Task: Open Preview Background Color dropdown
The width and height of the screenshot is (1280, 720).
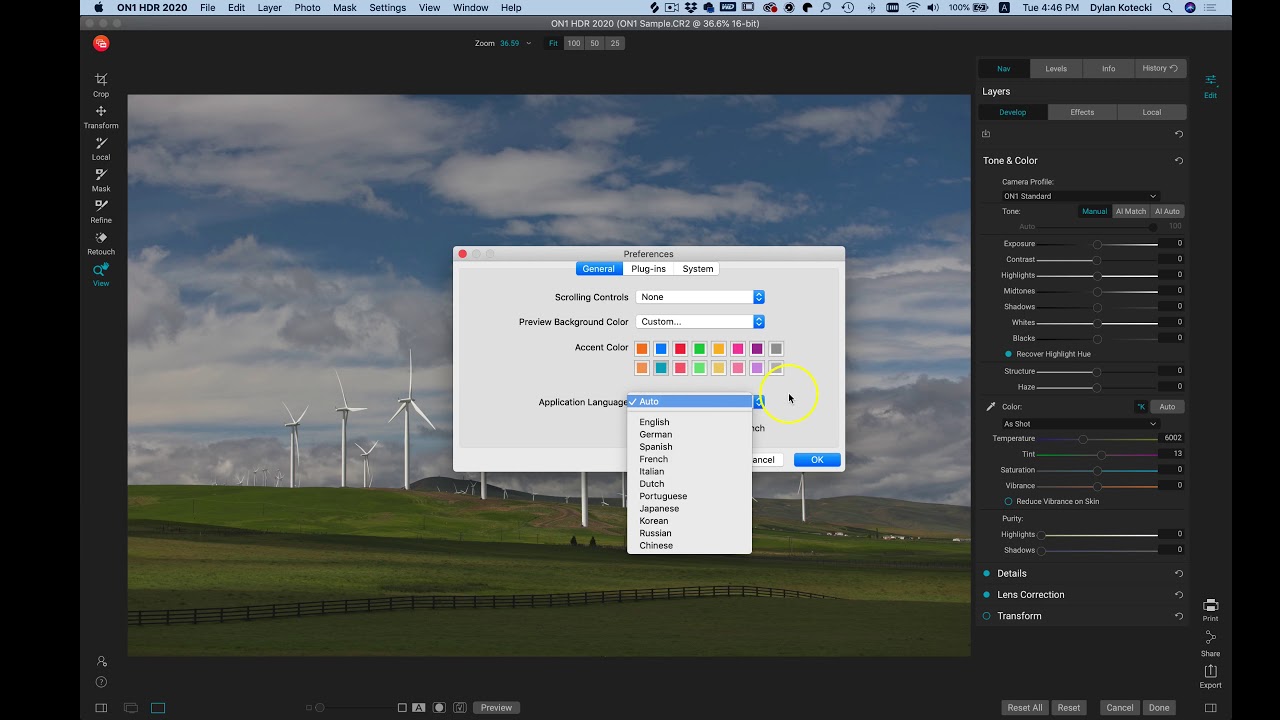Action: point(700,322)
